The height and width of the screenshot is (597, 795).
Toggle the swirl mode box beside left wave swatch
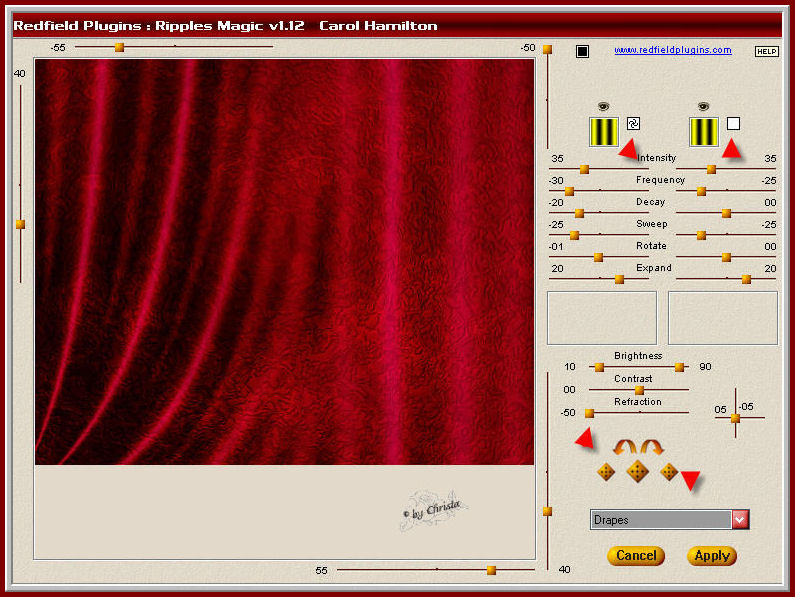[633, 123]
